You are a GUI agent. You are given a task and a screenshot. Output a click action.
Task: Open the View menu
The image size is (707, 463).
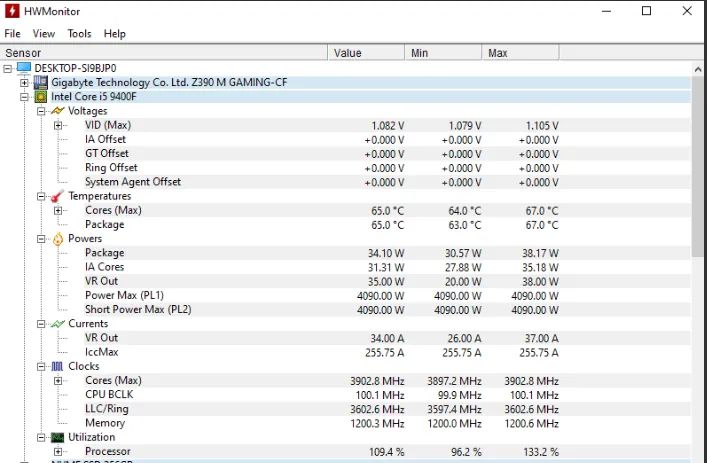43,34
